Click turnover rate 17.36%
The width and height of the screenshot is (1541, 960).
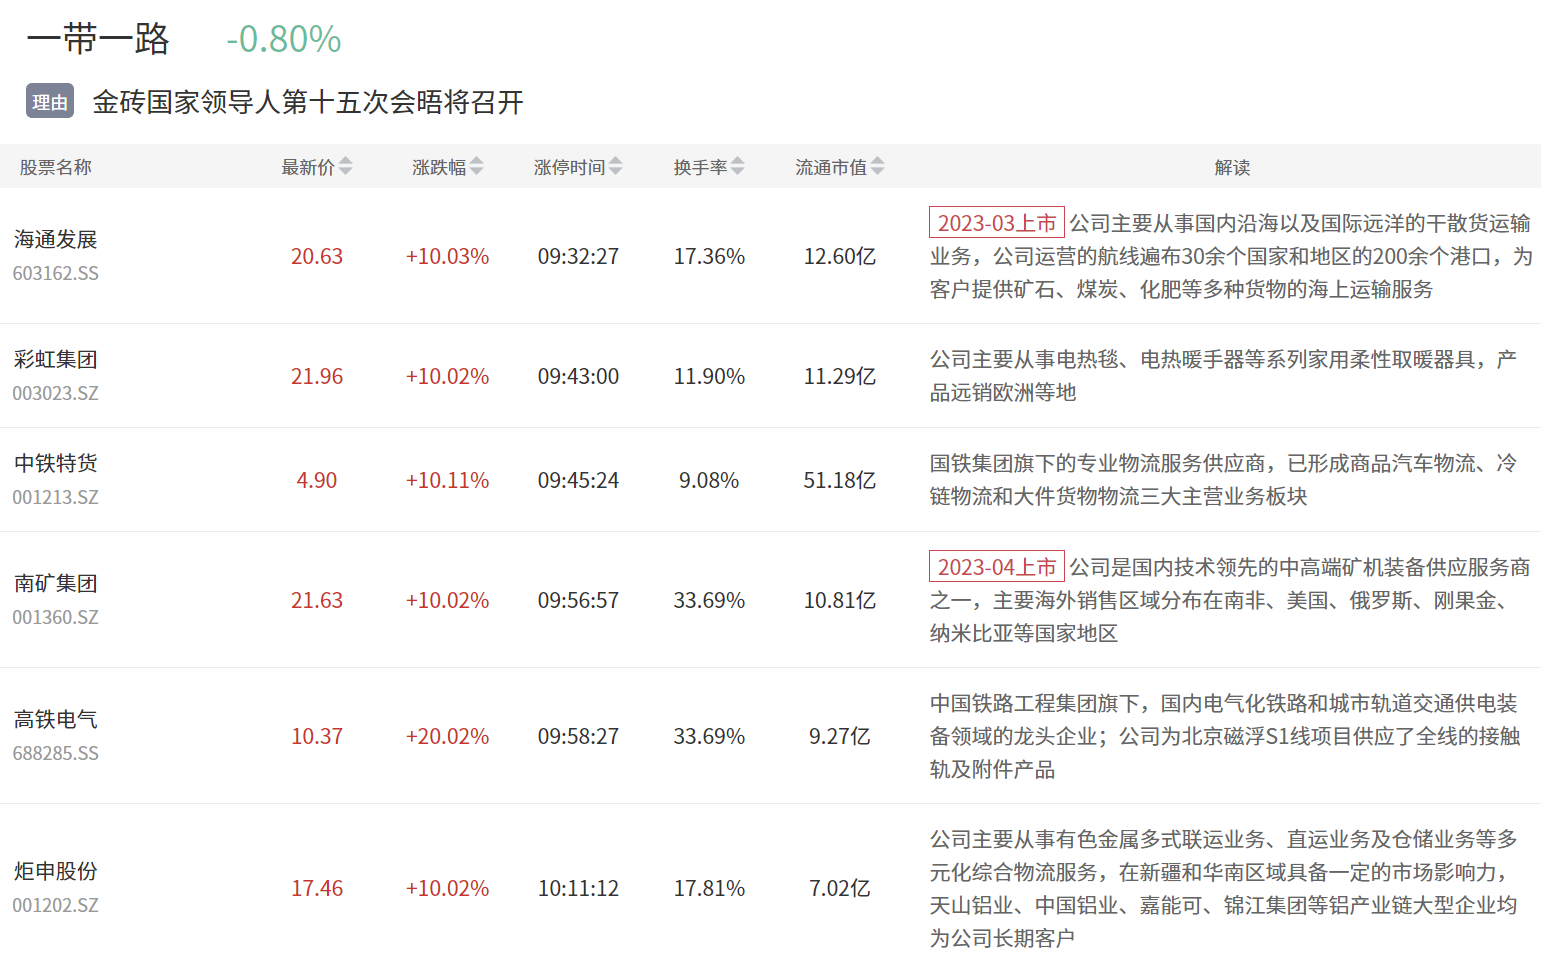coord(709,256)
